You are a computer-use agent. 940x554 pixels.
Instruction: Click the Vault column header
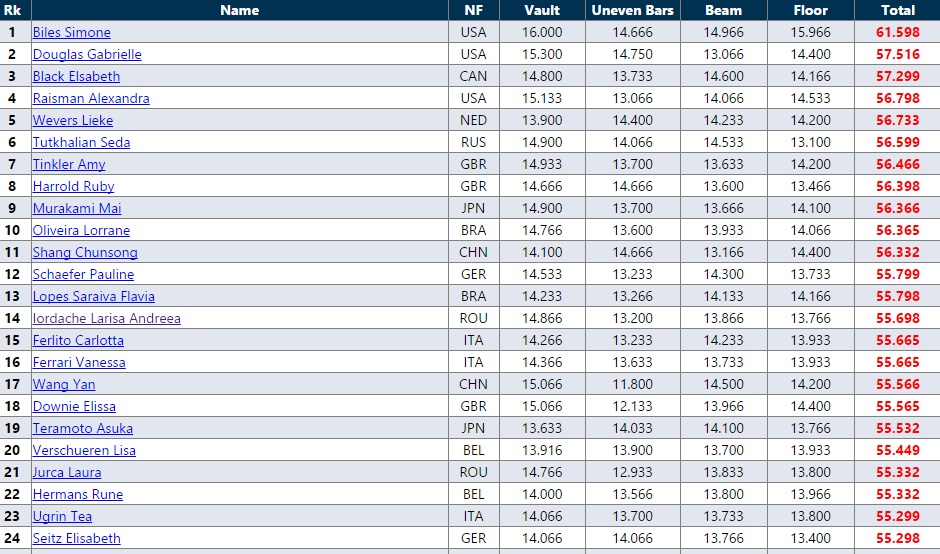(543, 10)
